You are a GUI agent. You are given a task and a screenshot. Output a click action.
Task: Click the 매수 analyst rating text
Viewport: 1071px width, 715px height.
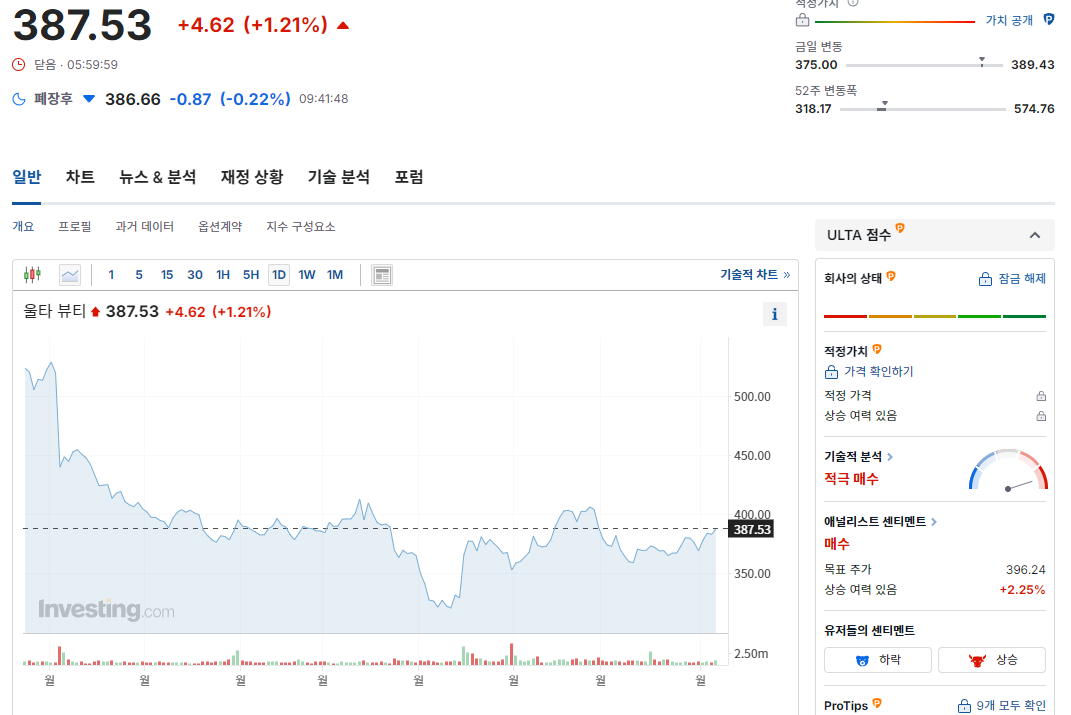click(x=837, y=544)
